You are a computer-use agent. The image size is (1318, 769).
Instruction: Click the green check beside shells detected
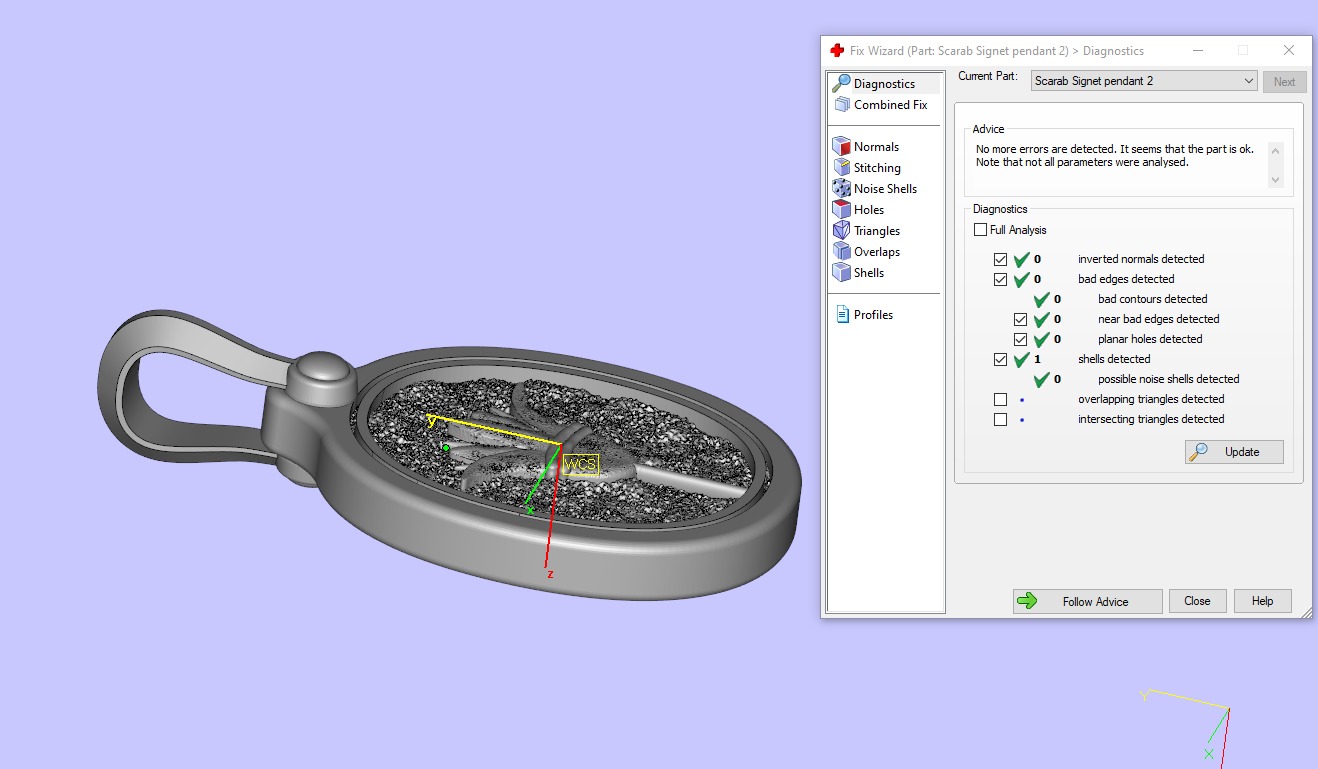point(1021,359)
